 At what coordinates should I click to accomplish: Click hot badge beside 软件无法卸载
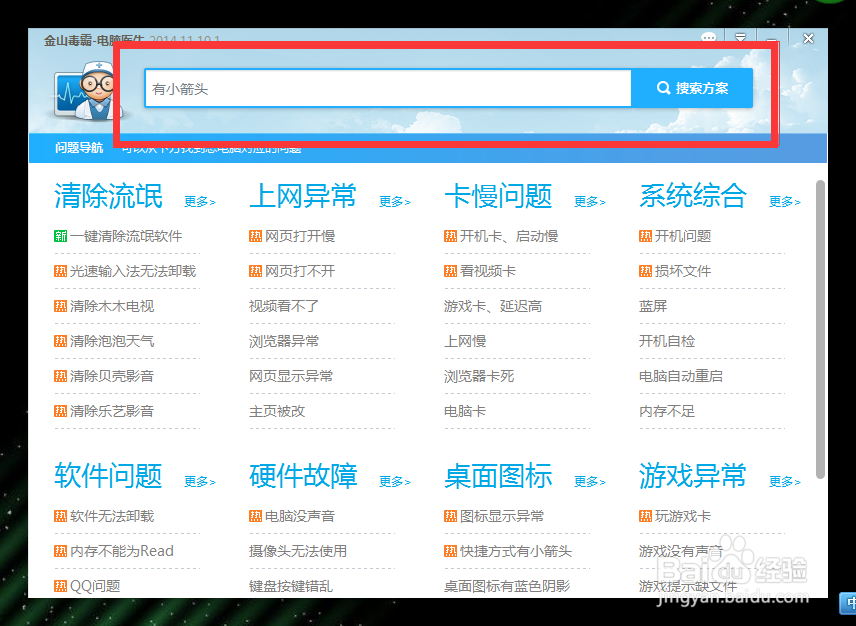coord(61,516)
